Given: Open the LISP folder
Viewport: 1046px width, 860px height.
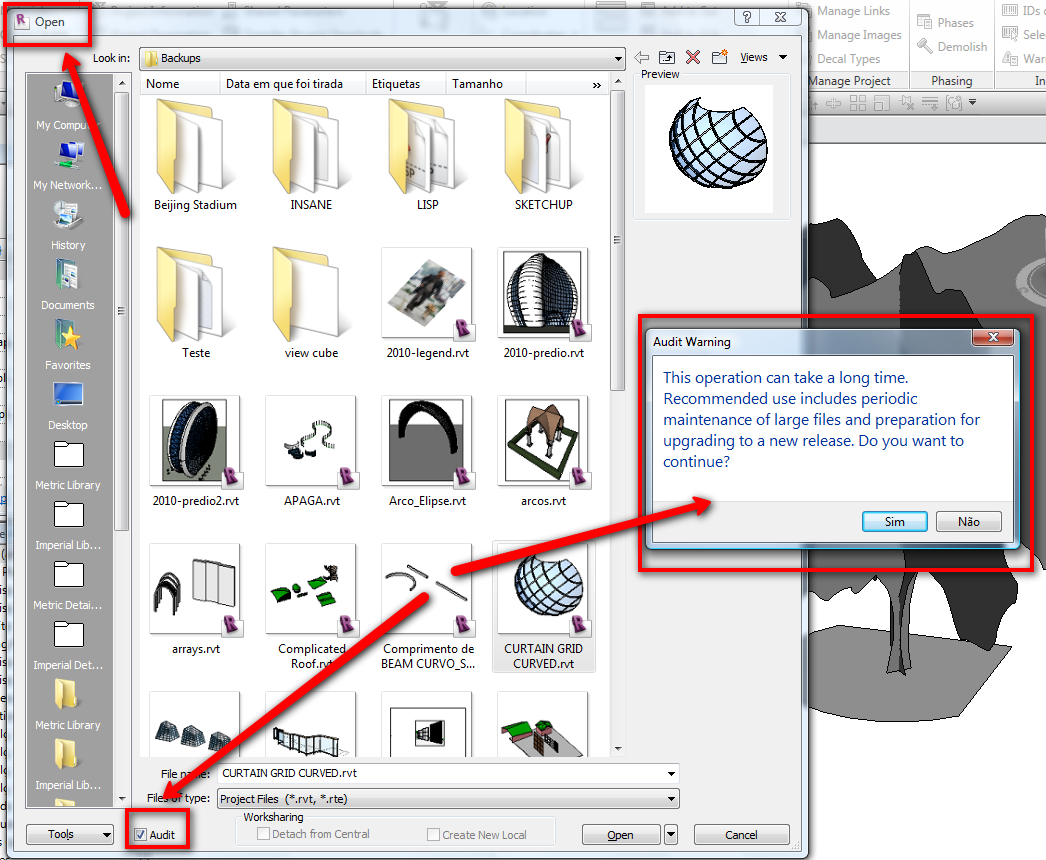Looking at the screenshot, I should click(427, 155).
